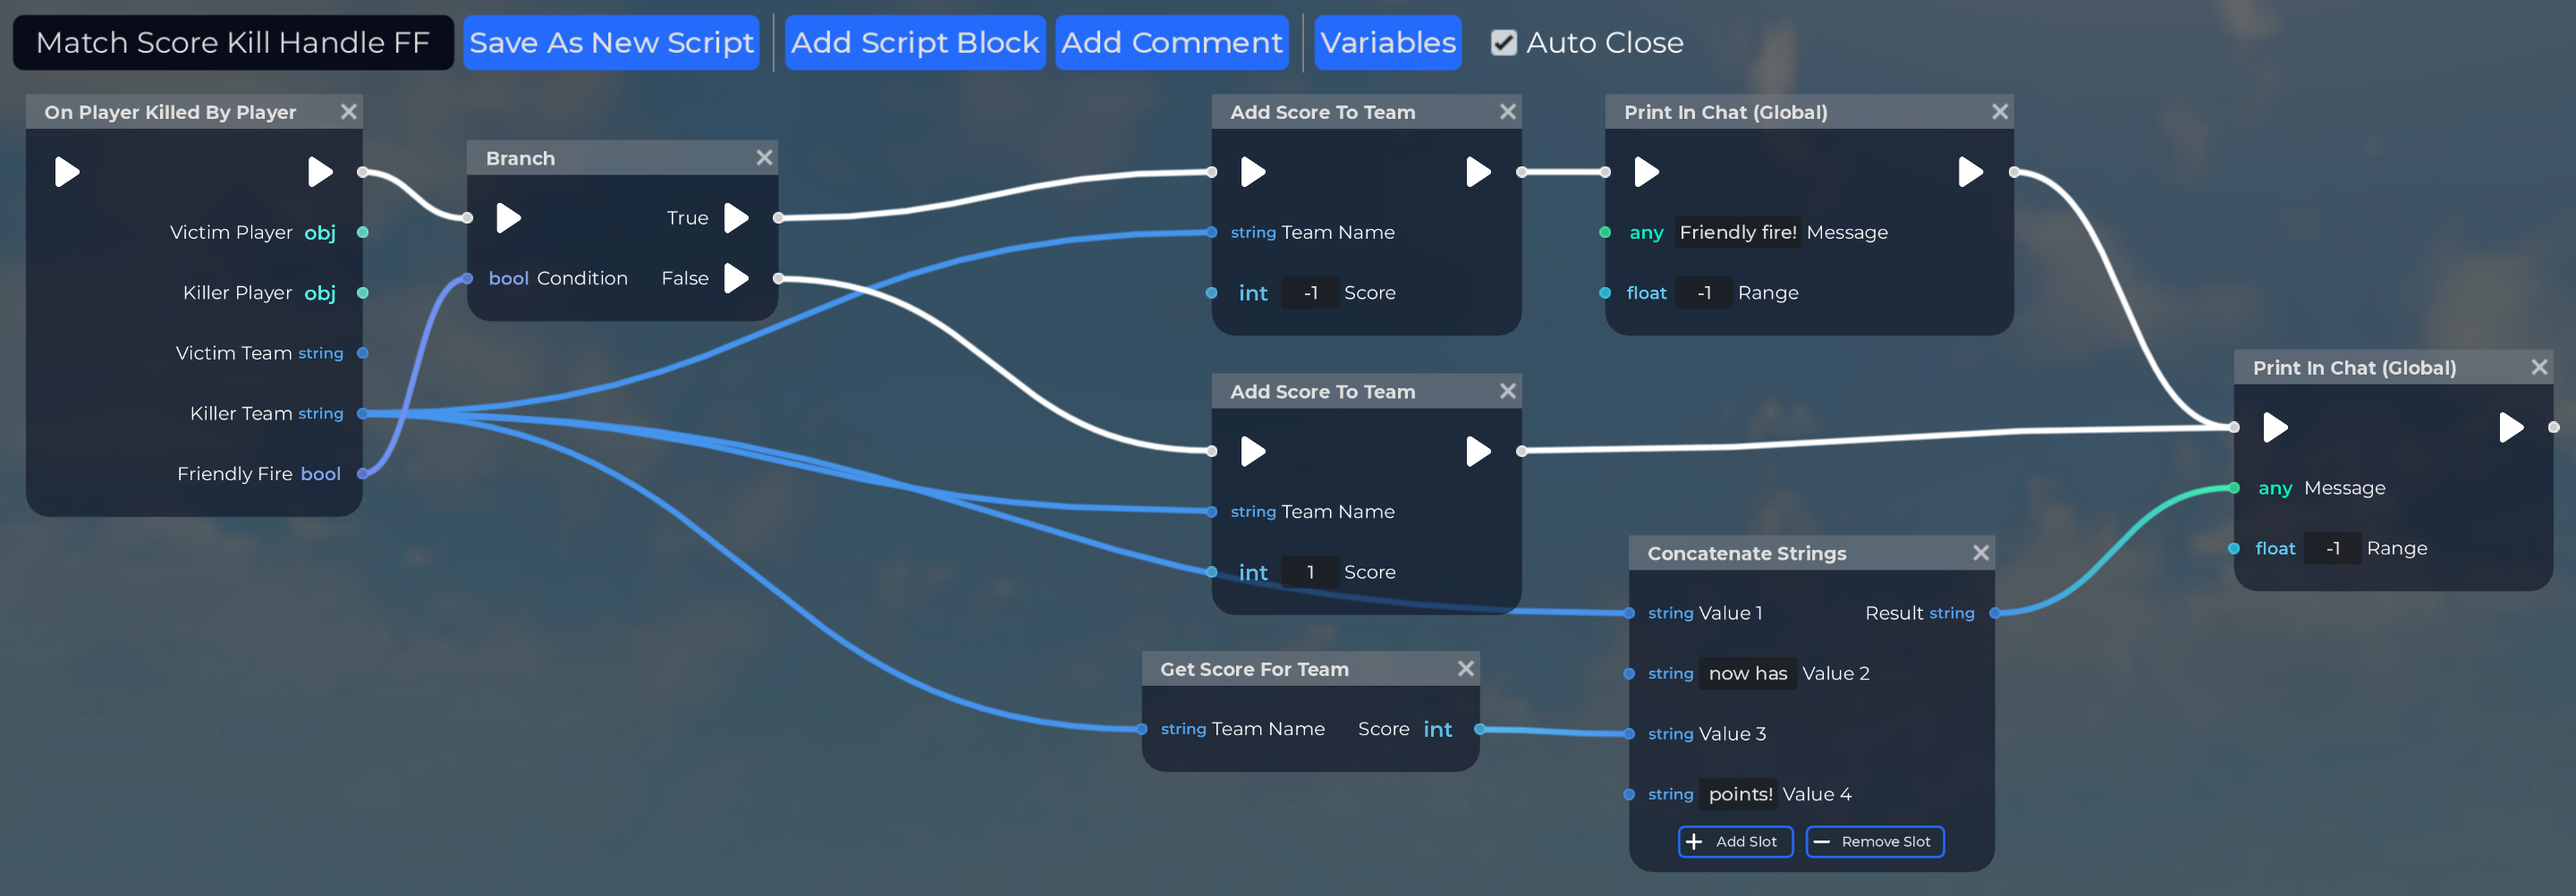Toggle the Auto Close checkbox
The height and width of the screenshot is (896, 2576).
(1503, 43)
